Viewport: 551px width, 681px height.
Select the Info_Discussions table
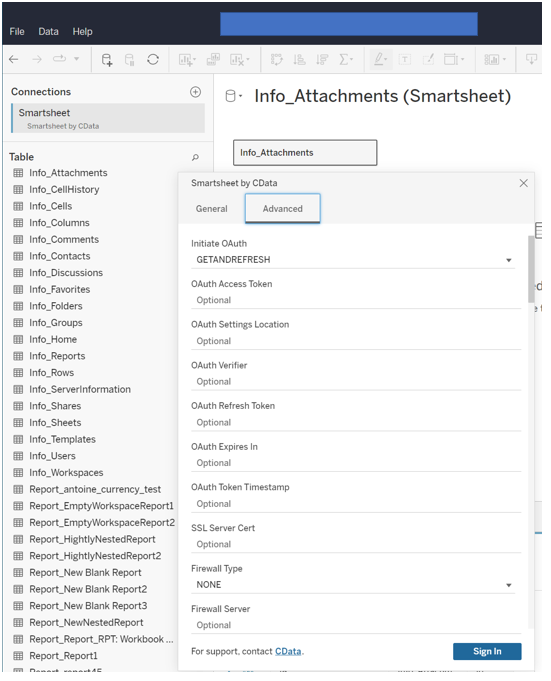click(x=66, y=273)
